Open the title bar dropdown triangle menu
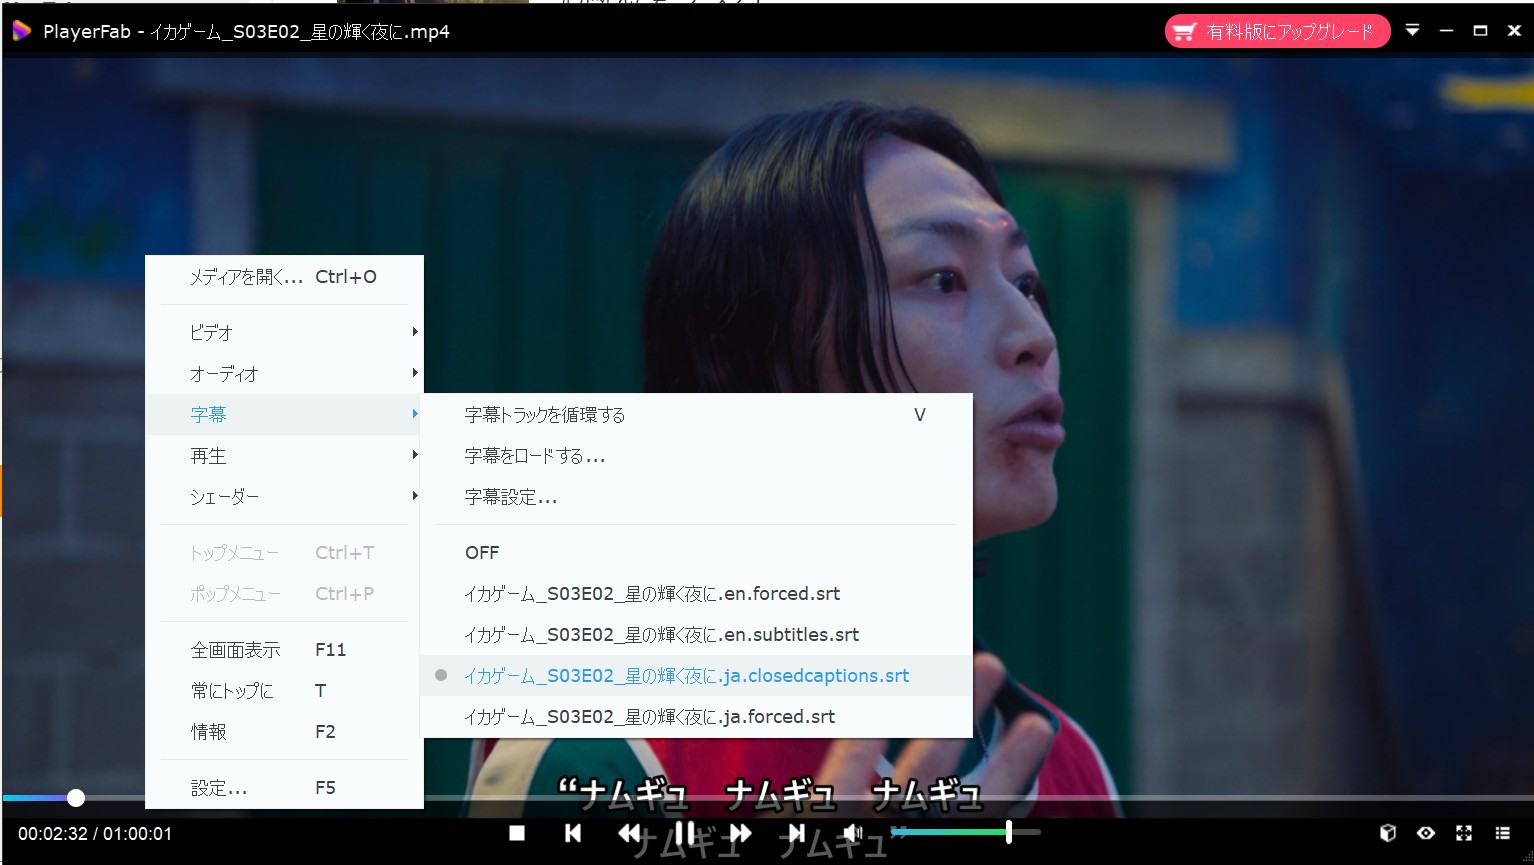This screenshot has width=1534, height=865. pos(1413,30)
